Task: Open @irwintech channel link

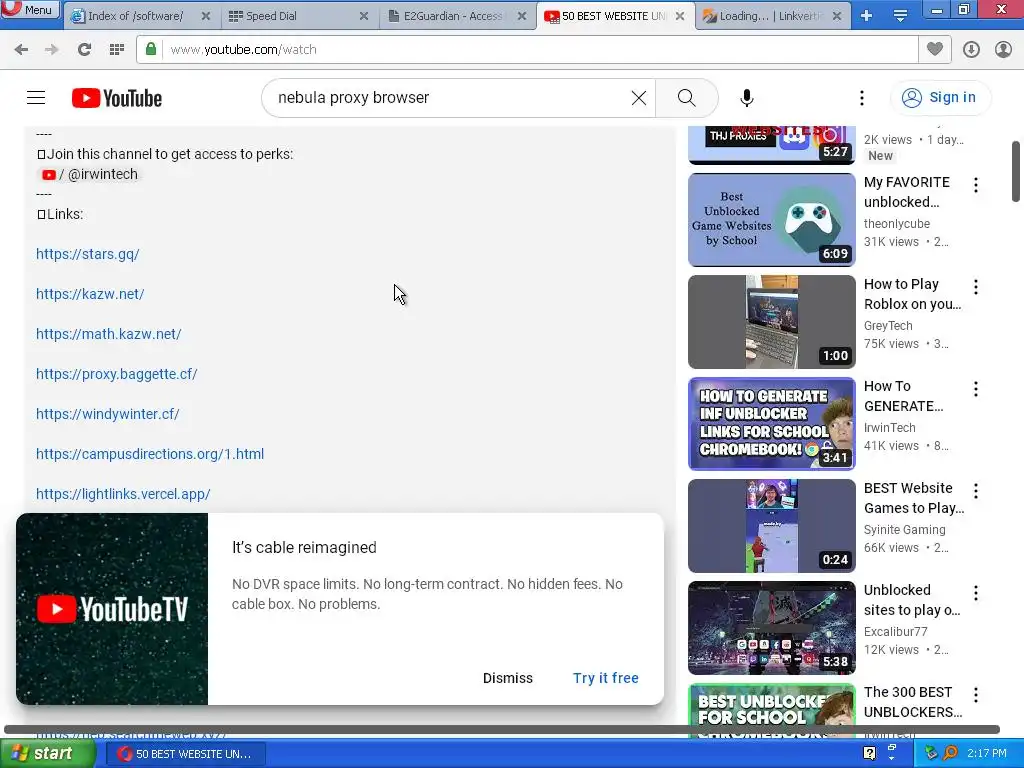Action: click(x=89, y=174)
